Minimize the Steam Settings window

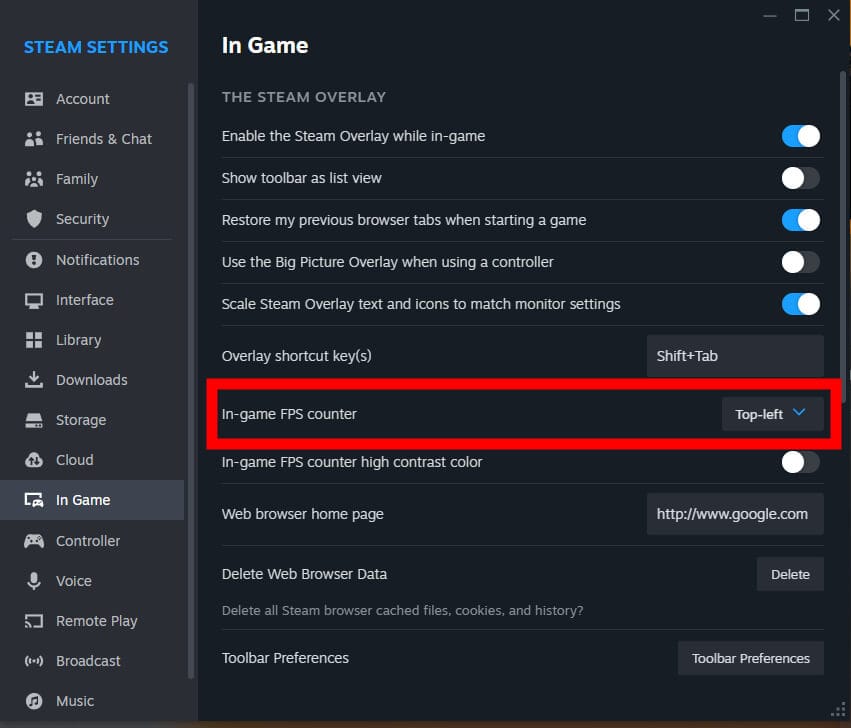pos(770,16)
